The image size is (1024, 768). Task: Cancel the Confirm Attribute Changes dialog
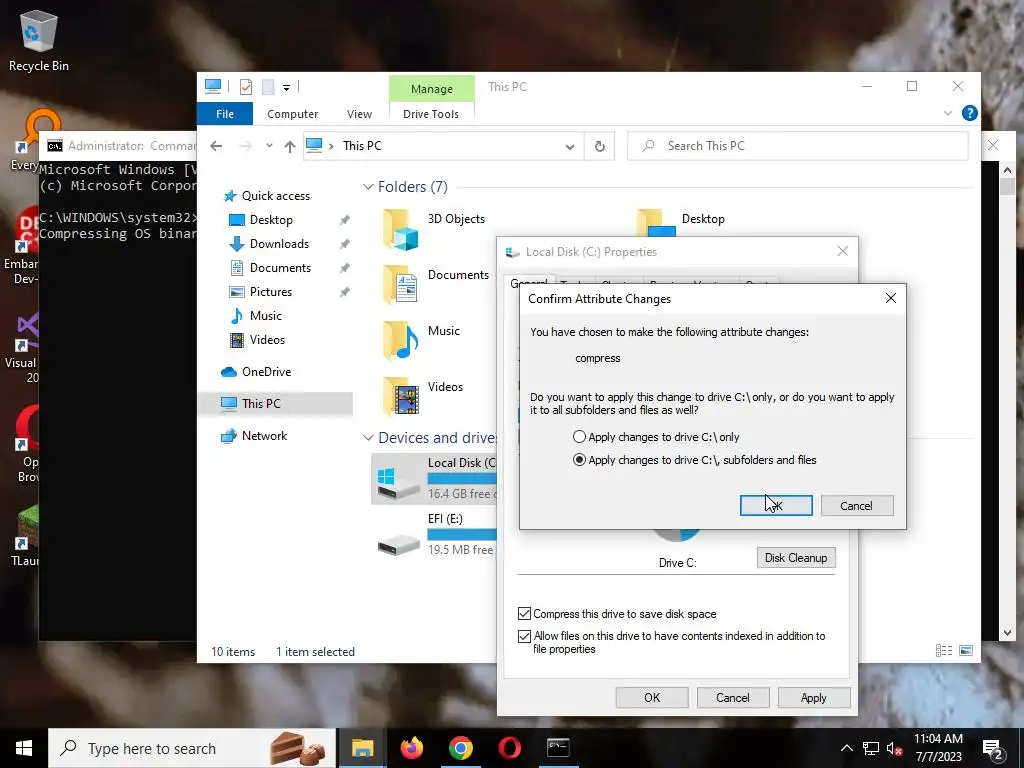point(856,505)
